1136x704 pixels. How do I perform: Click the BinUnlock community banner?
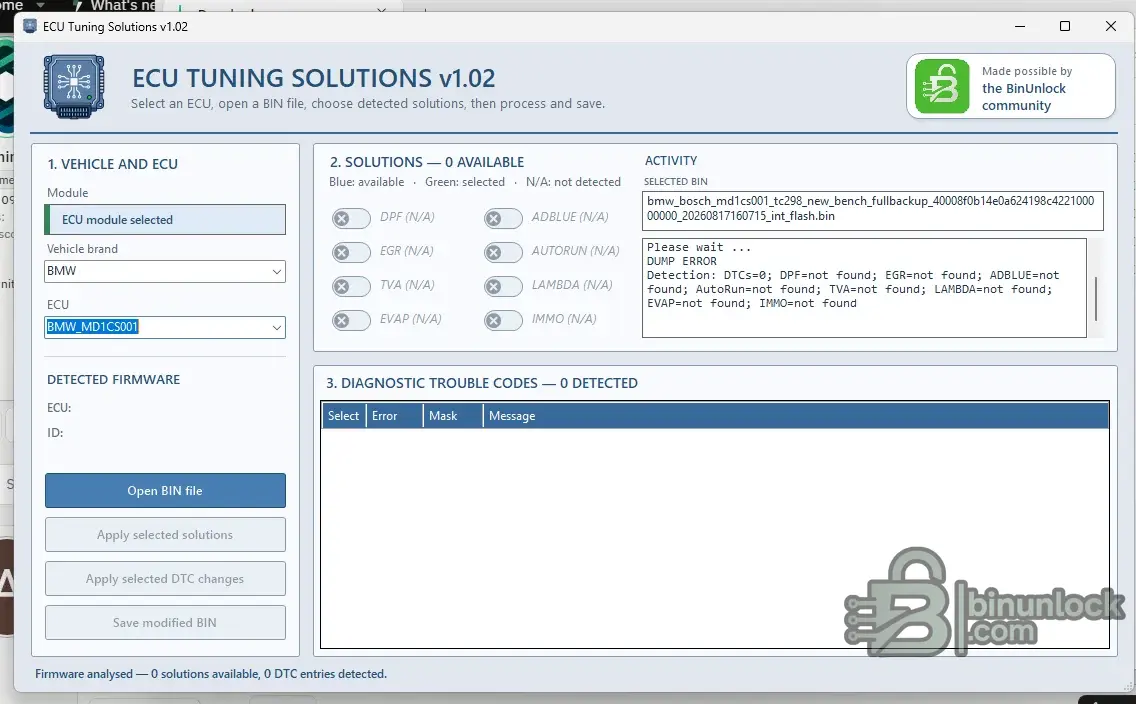(1011, 86)
